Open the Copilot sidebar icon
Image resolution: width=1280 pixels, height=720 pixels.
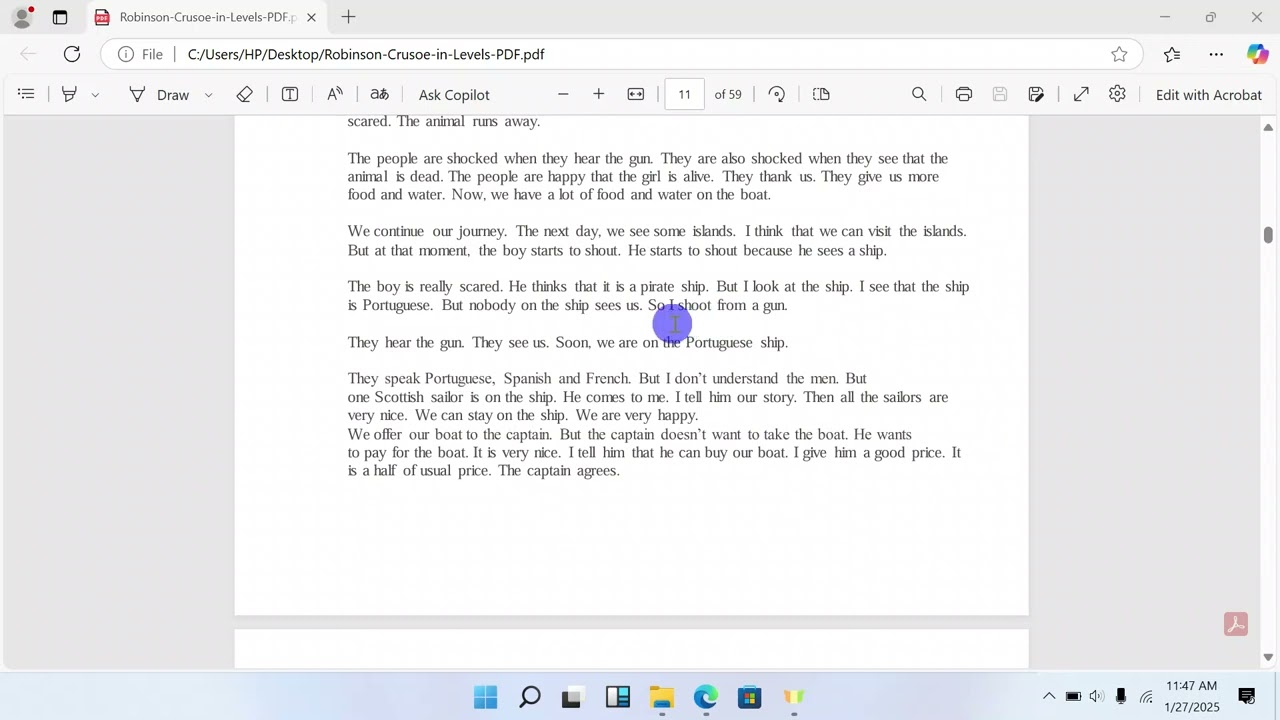[x=1257, y=54]
